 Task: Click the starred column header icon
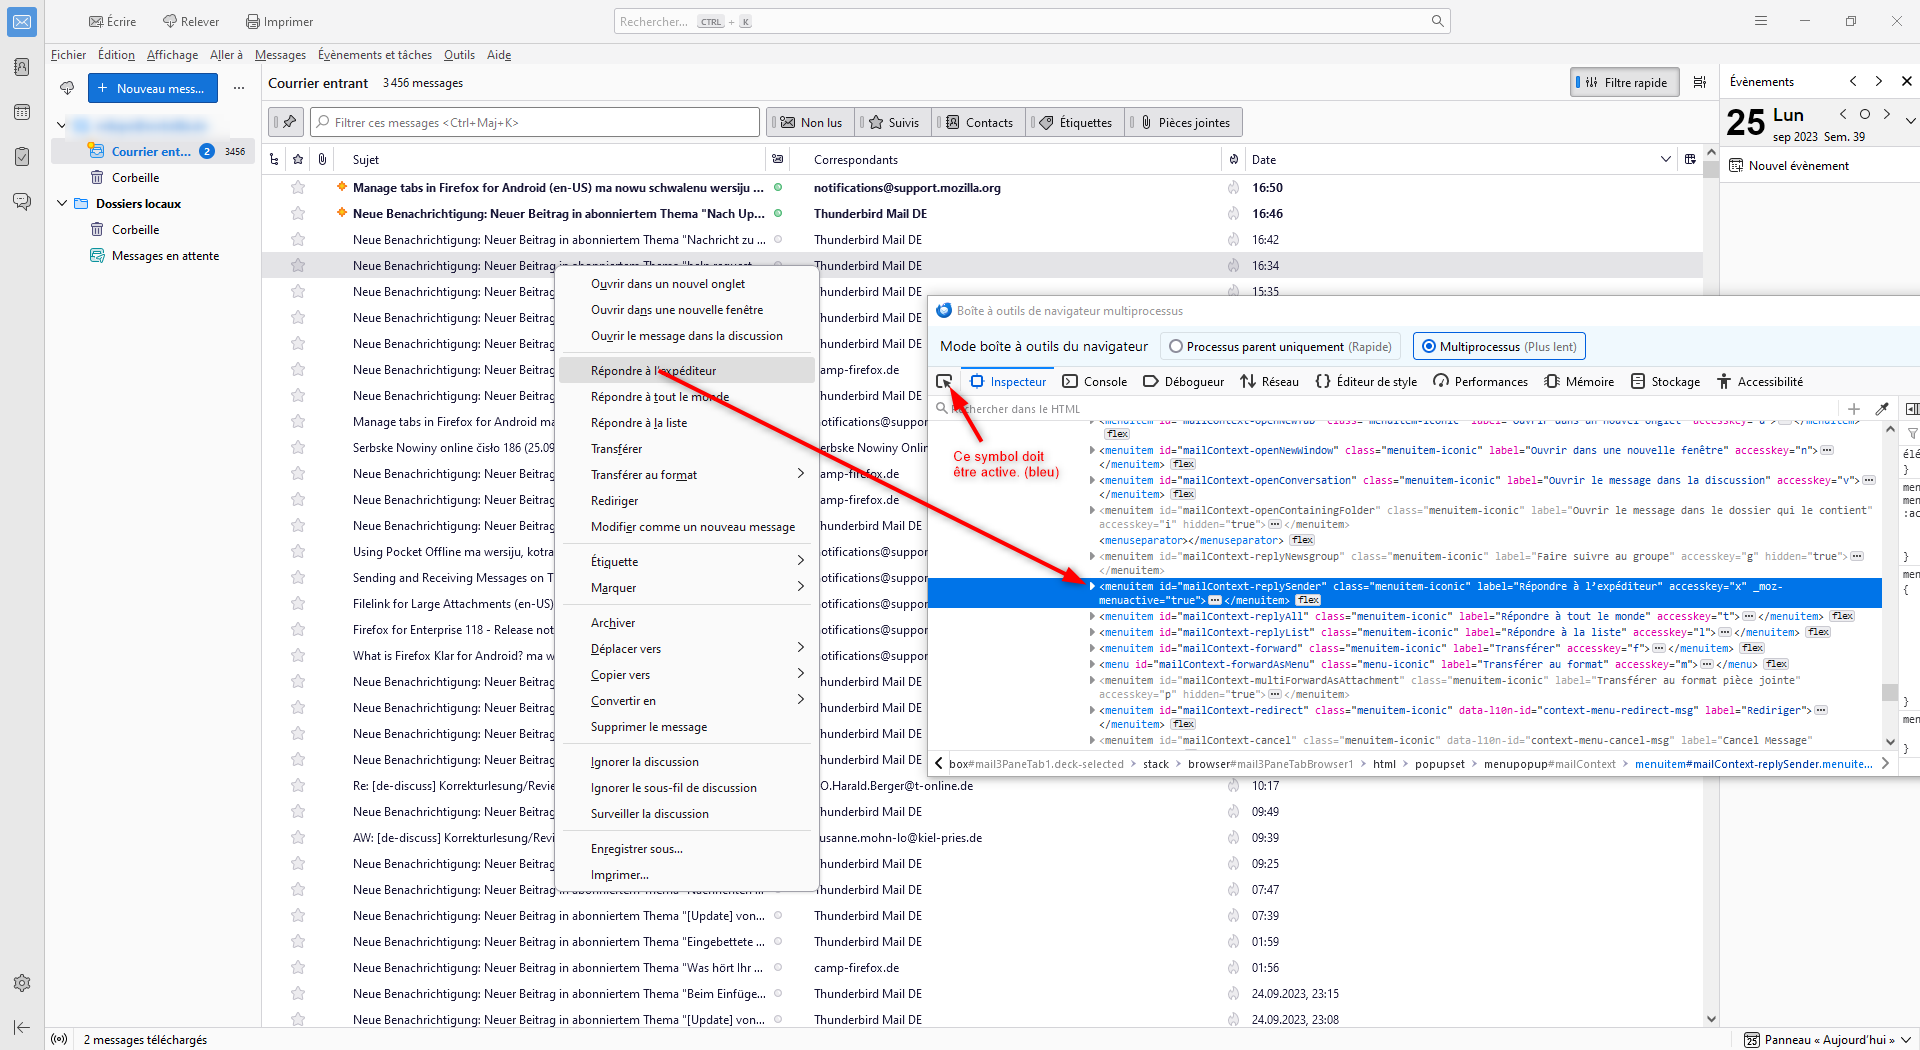(298, 159)
